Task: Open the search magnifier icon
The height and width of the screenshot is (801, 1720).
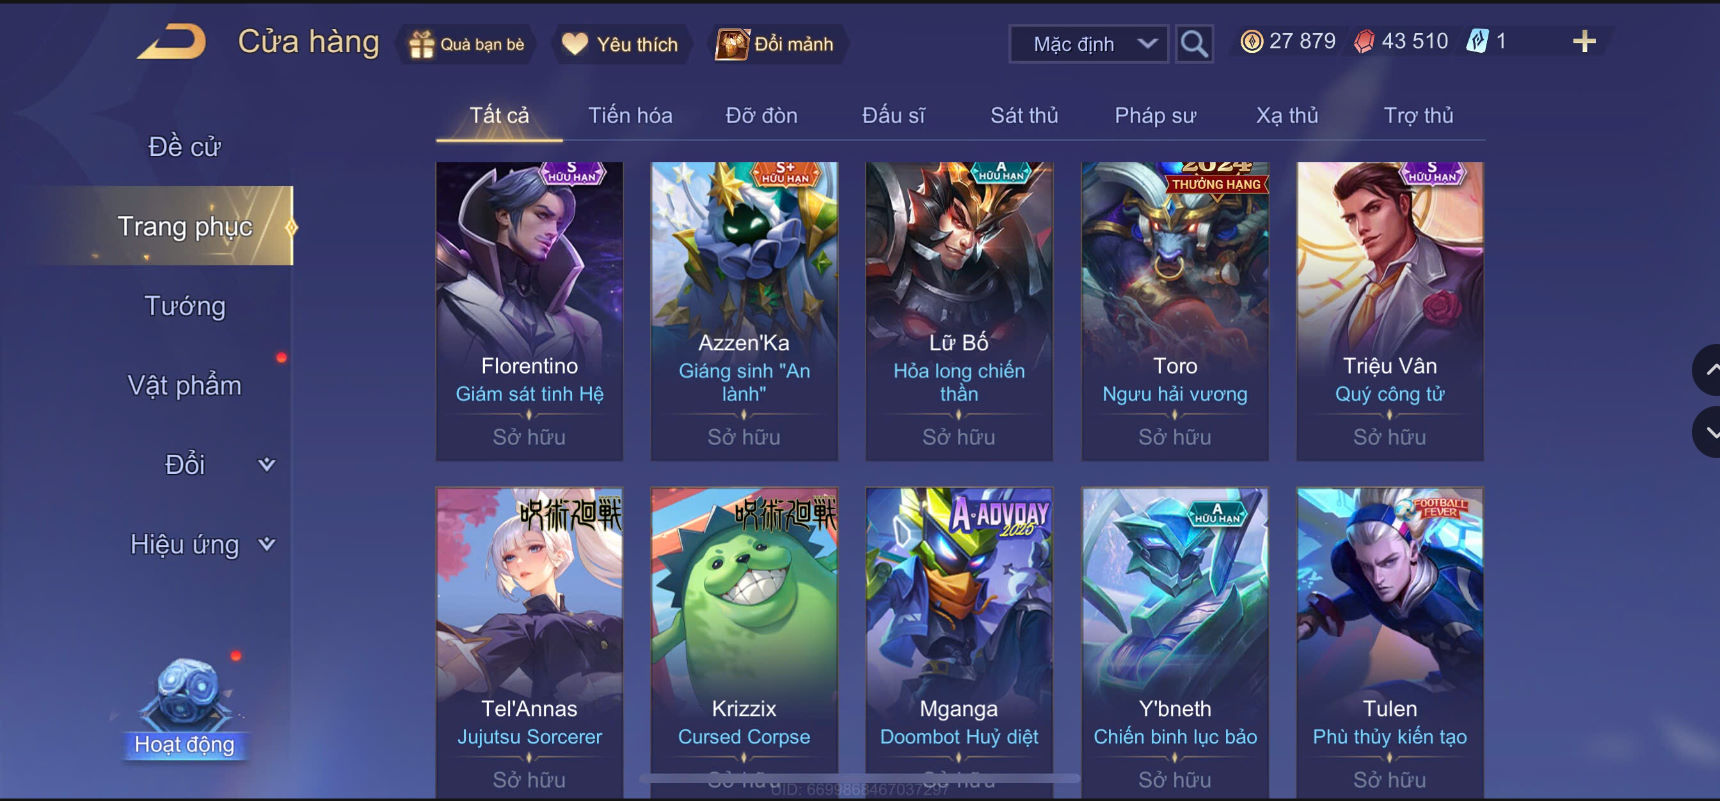Action: point(1194,44)
